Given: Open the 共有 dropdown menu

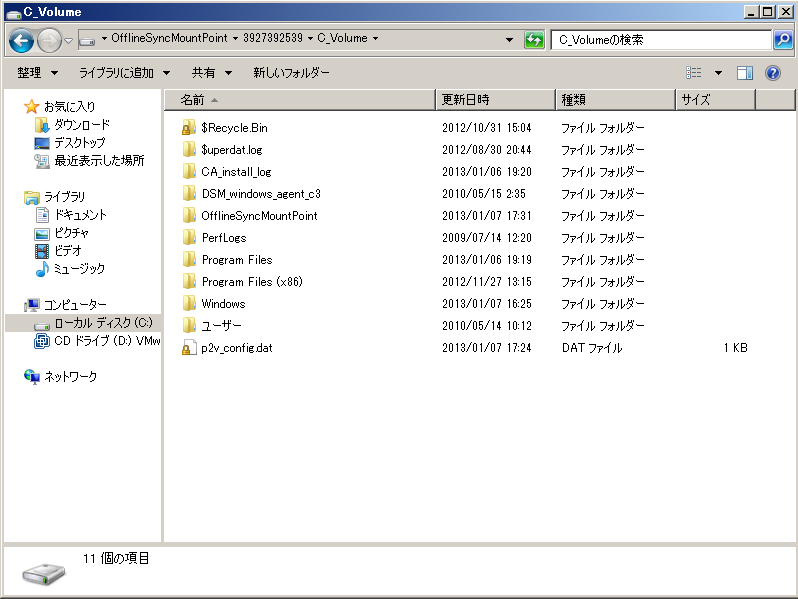Looking at the screenshot, I should click(212, 73).
